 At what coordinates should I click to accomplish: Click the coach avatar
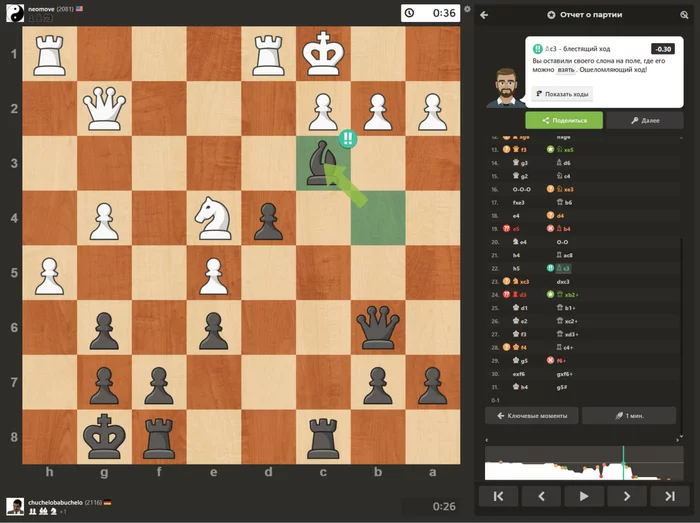[506, 87]
